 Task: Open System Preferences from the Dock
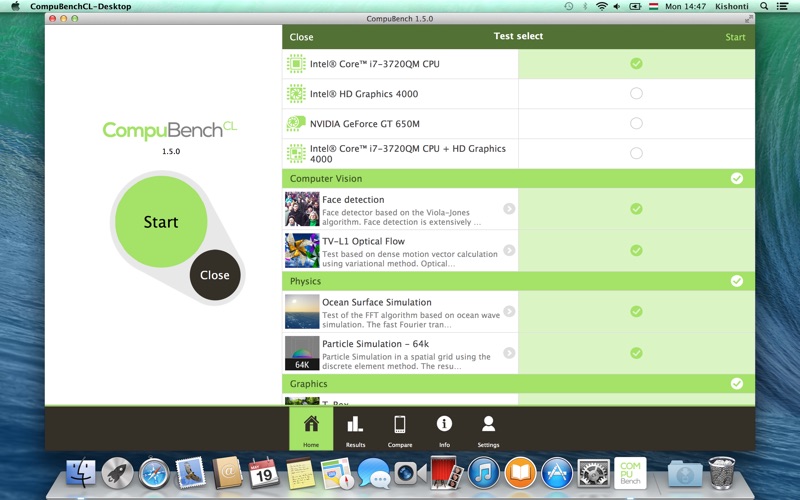(x=593, y=472)
